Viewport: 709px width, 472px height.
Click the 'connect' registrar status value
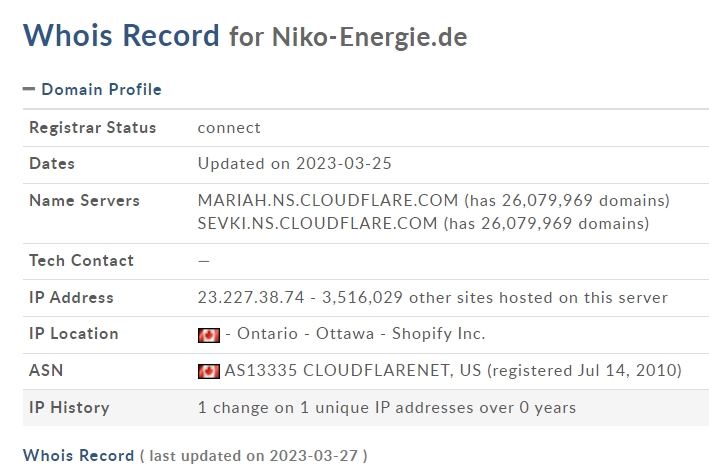(x=229, y=127)
